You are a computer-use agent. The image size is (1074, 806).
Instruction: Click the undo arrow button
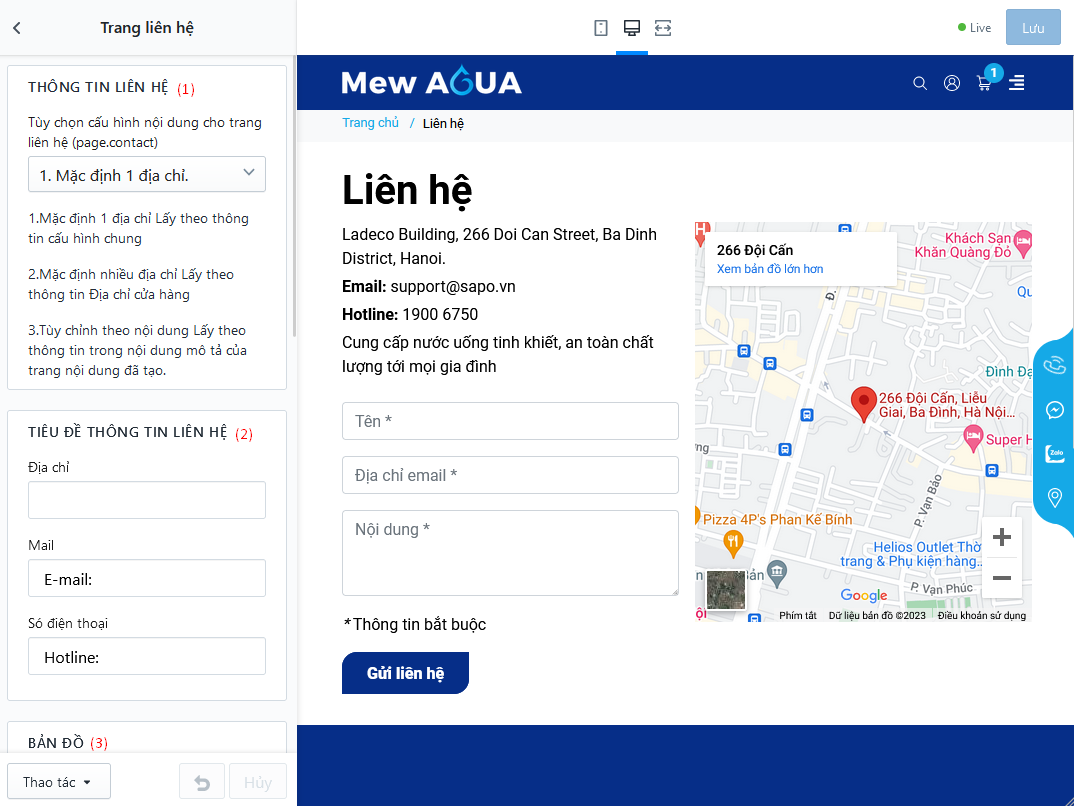[202, 781]
